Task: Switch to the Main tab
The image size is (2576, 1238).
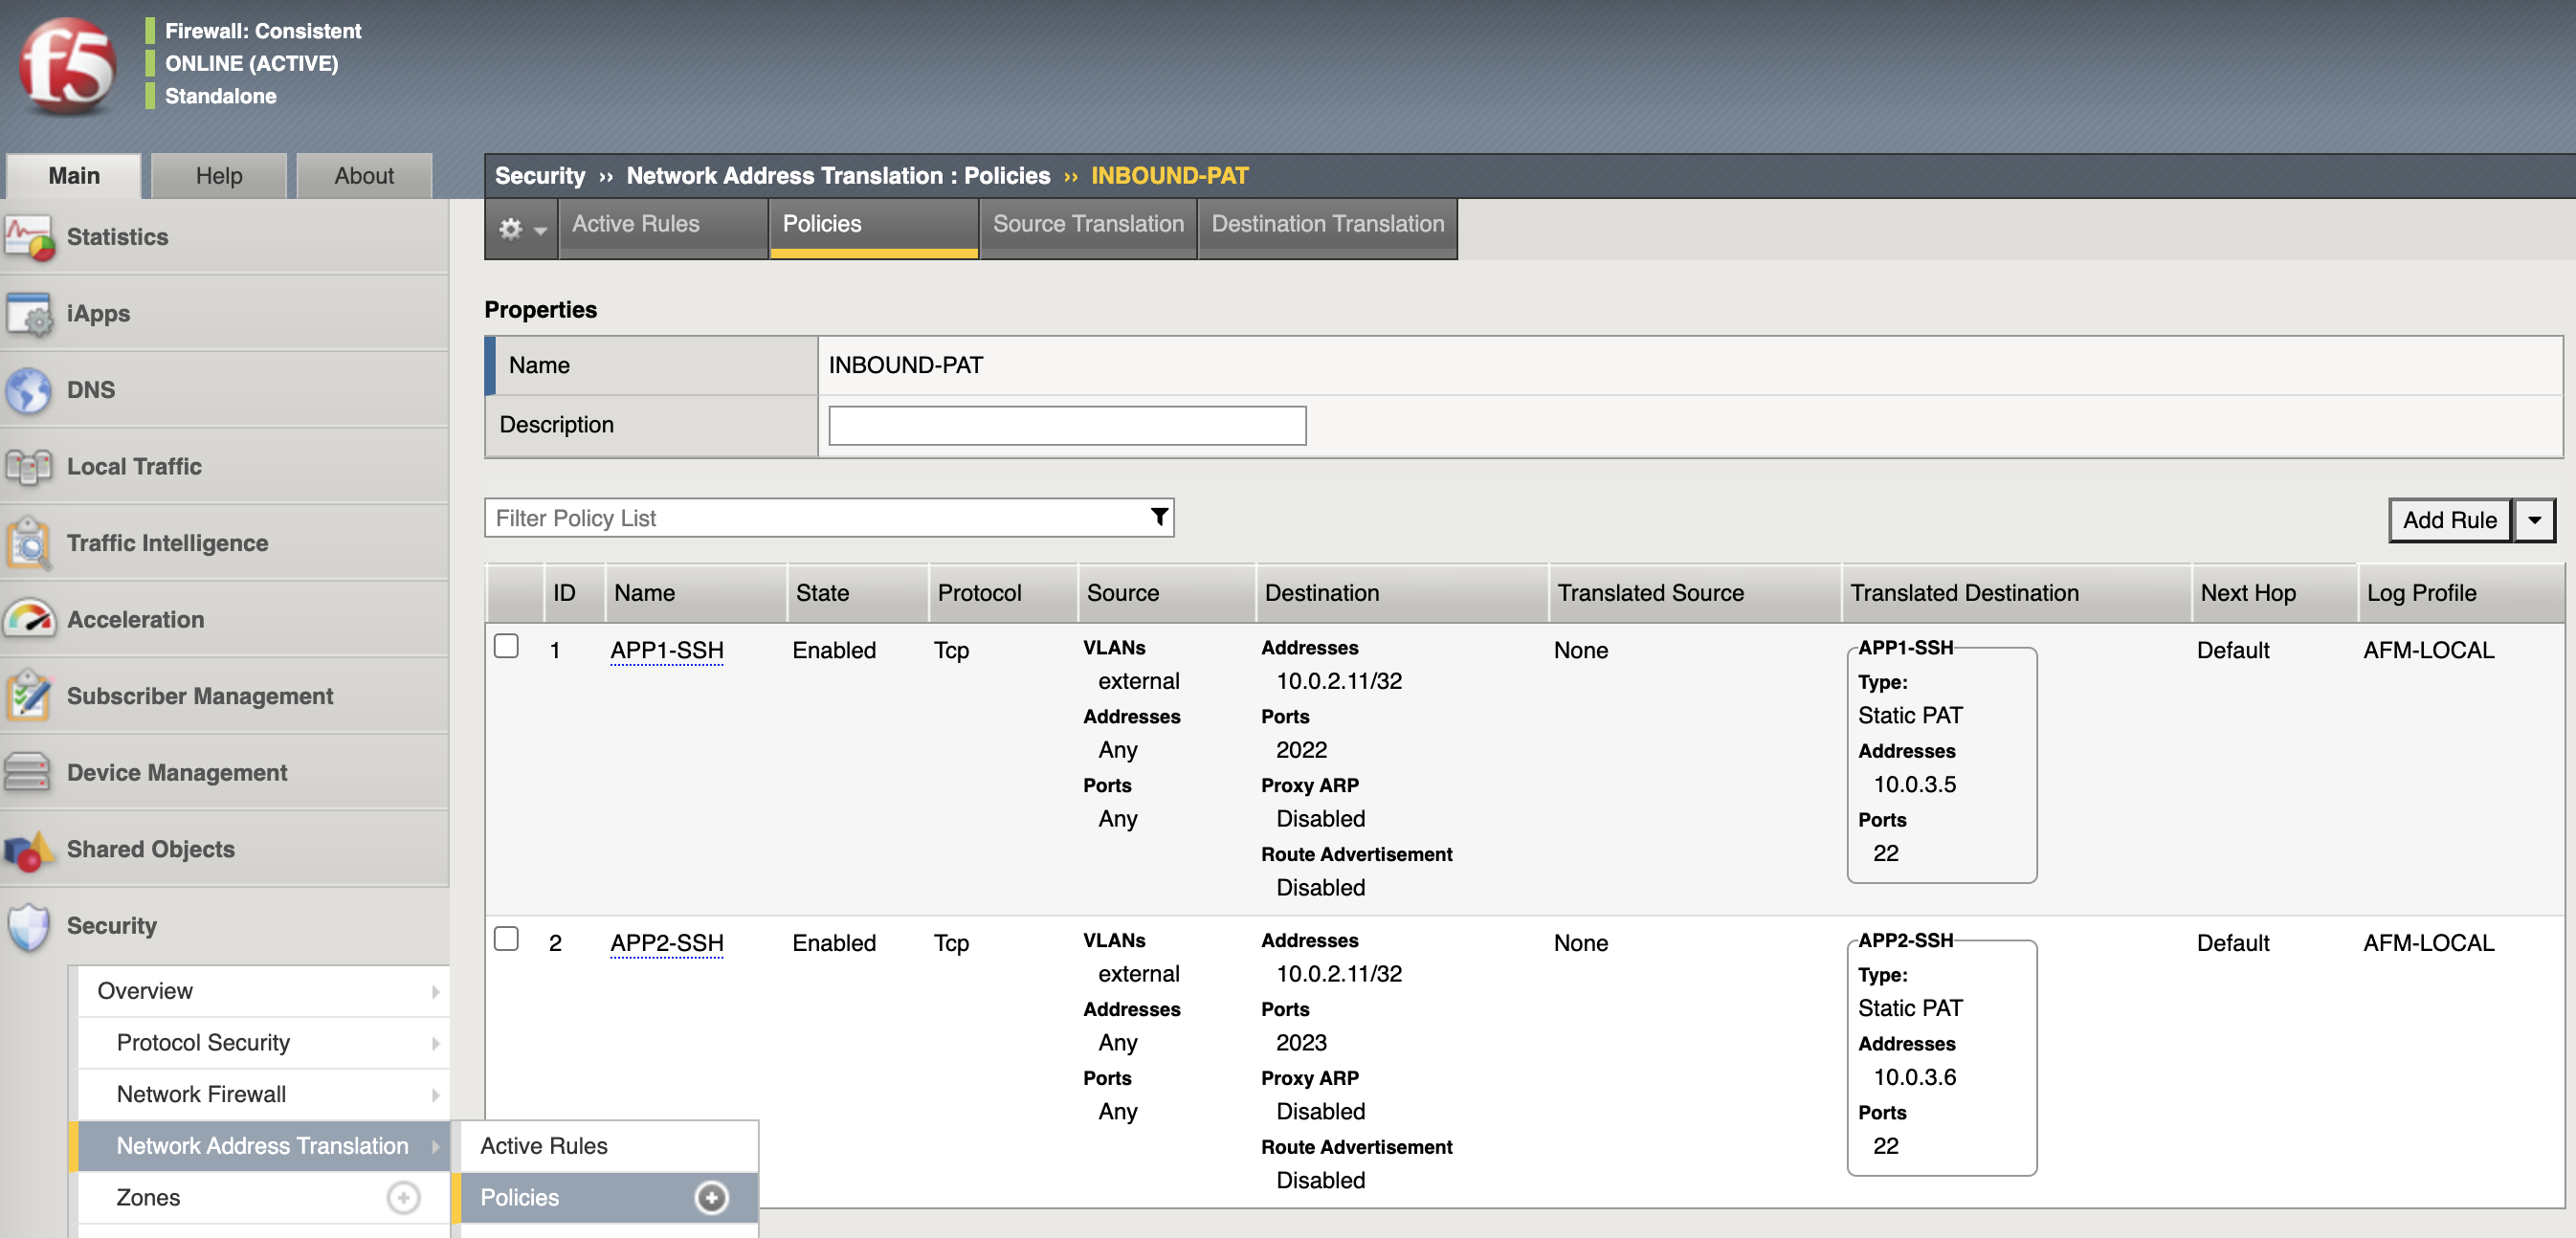Action: point(74,176)
